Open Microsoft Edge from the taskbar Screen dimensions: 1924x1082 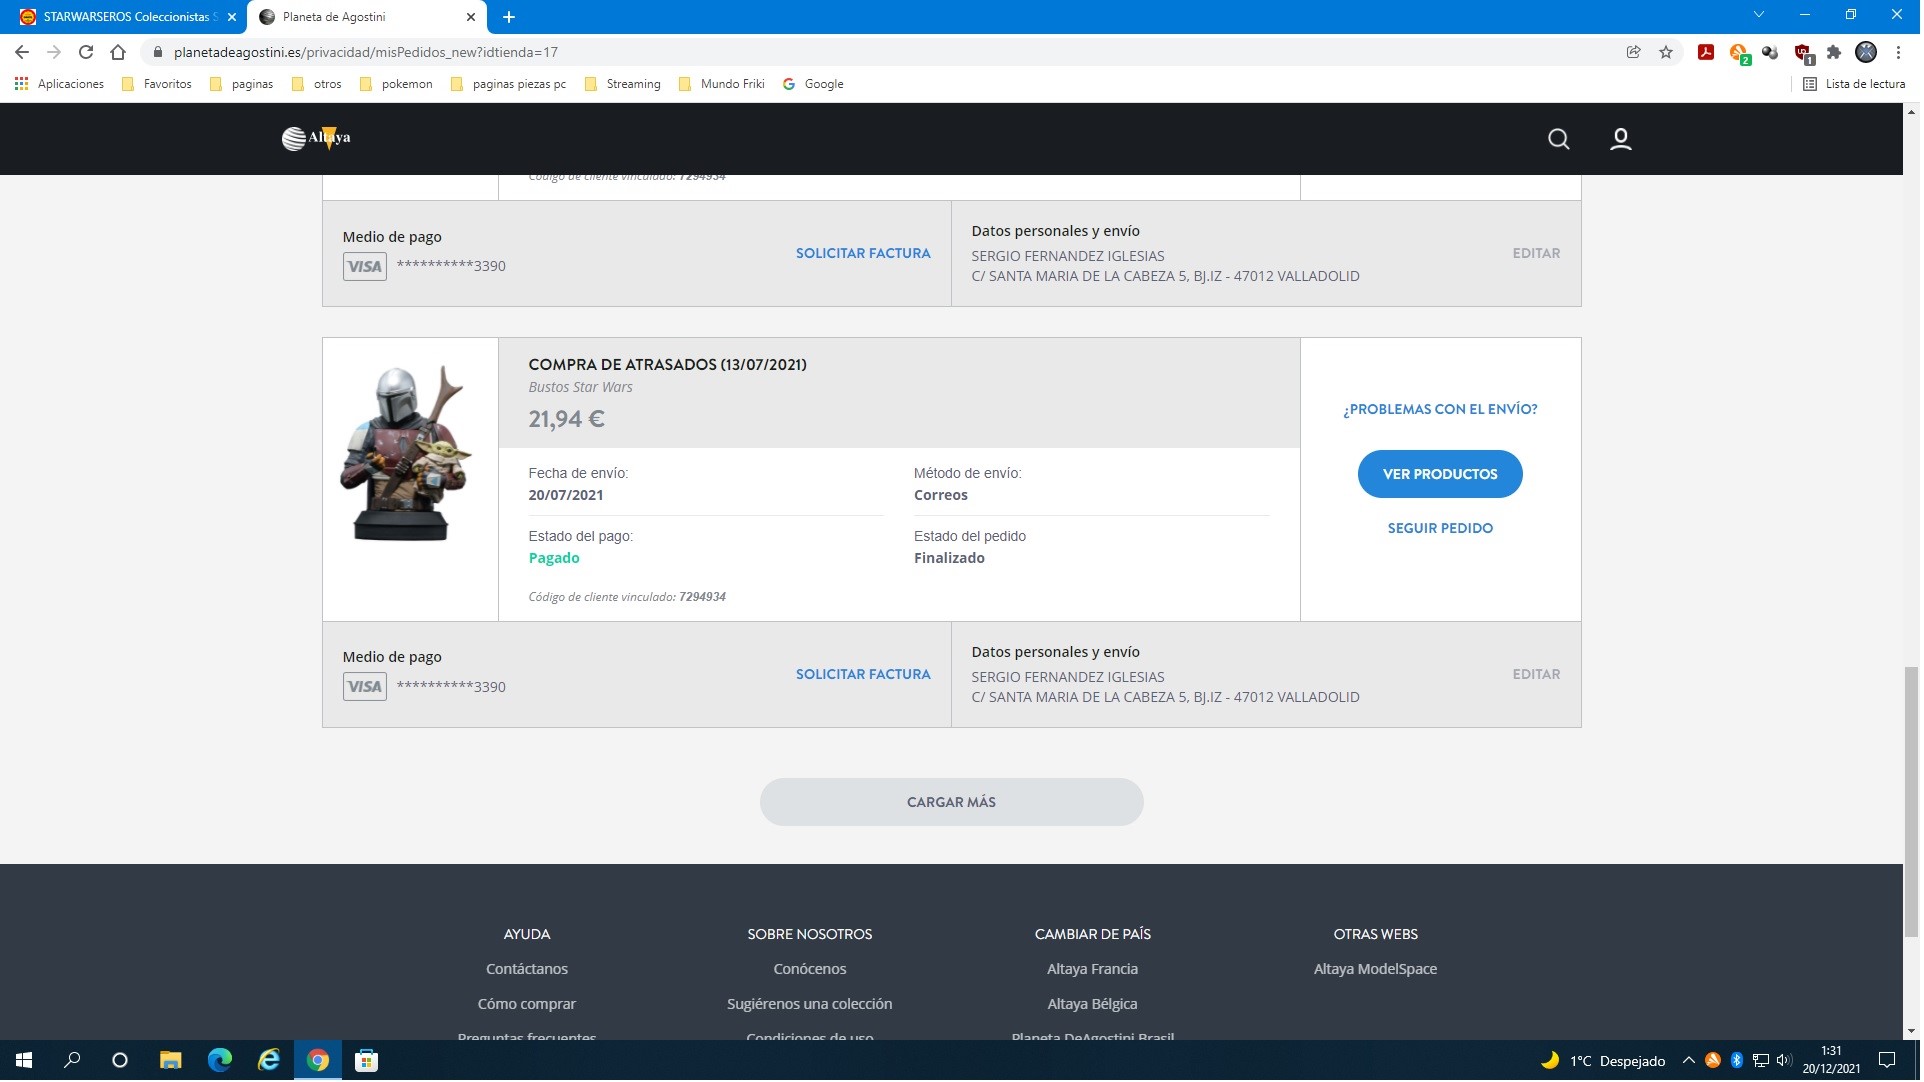220,1062
